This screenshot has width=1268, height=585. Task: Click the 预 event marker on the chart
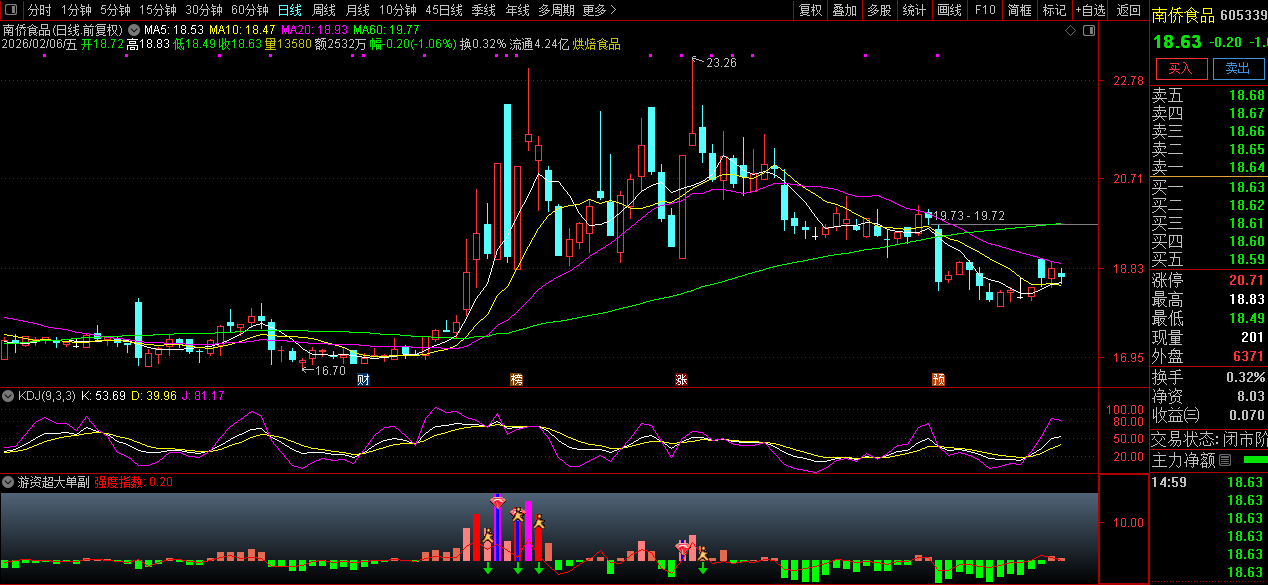(938, 380)
